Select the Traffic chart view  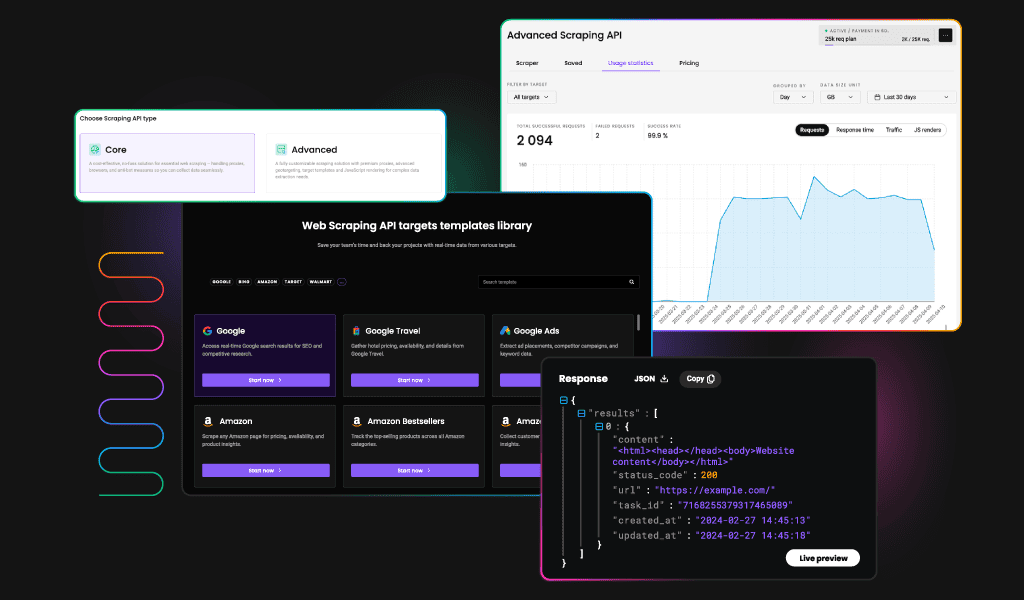893,130
